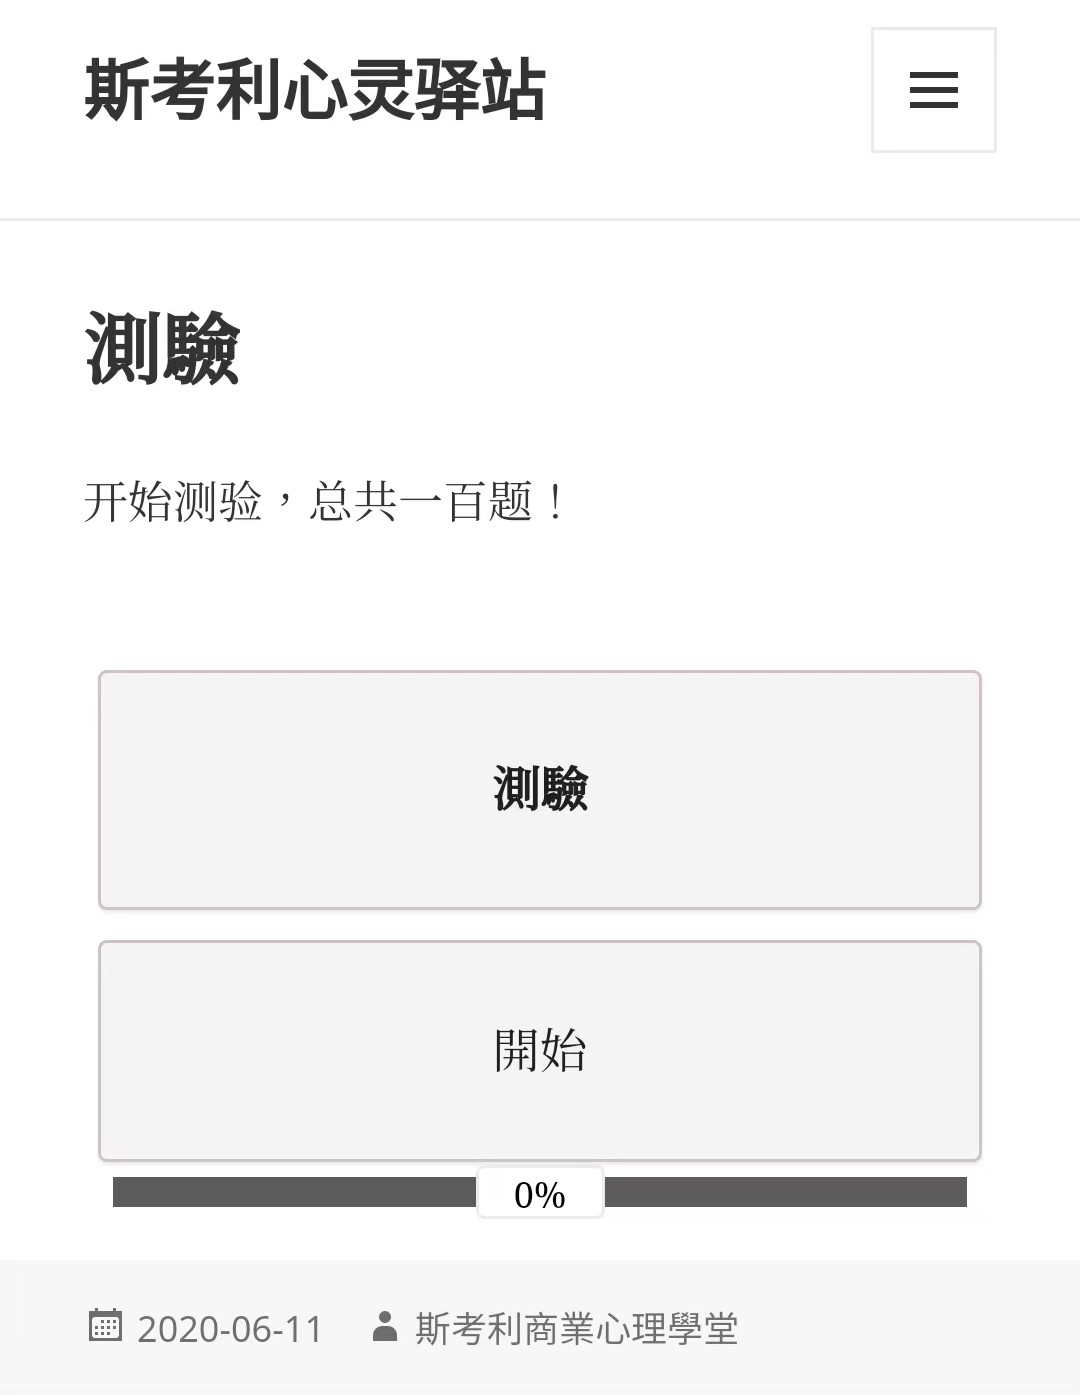Click the intro text 开始测验，总共一百题！
The width and height of the screenshot is (1080, 1395).
[x=324, y=501]
